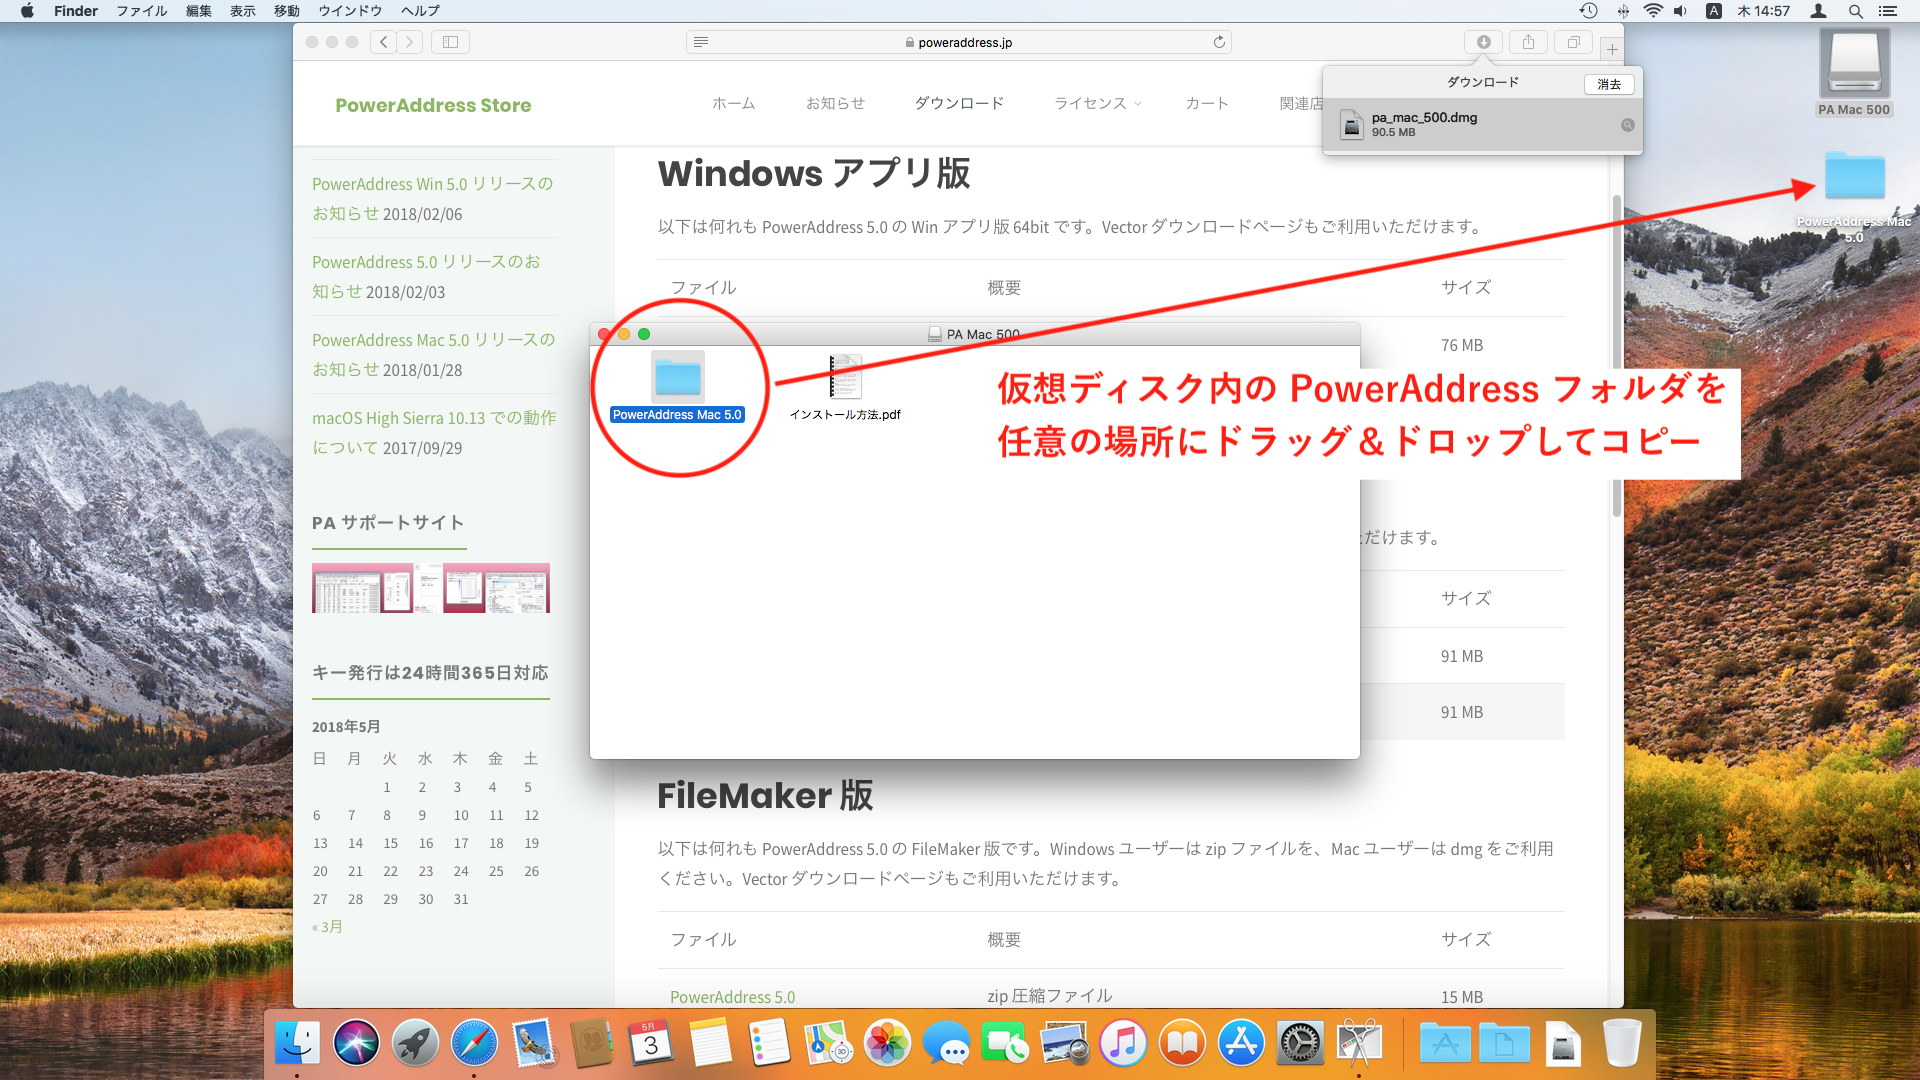This screenshot has width=1920, height=1080.
Task: Click the reload page icon
Action: [x=1219, y=42]
